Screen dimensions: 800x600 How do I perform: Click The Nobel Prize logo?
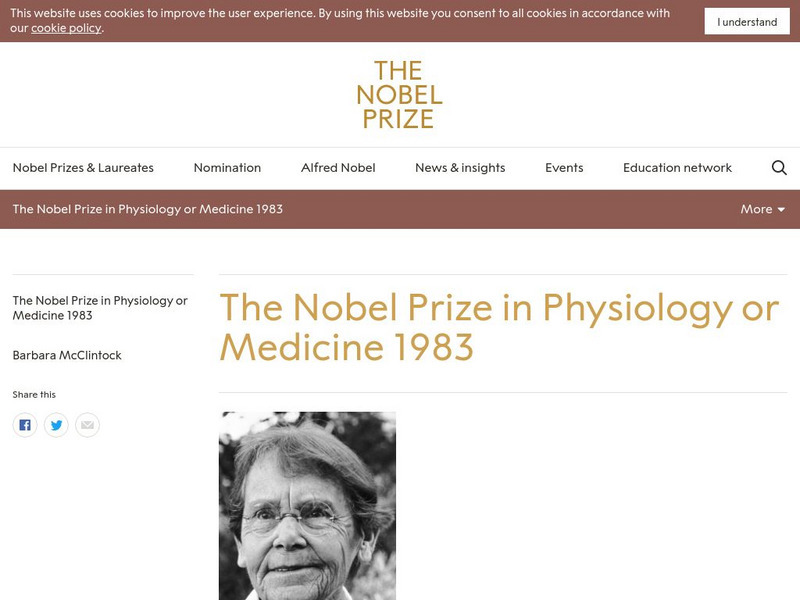coord(399,95)
